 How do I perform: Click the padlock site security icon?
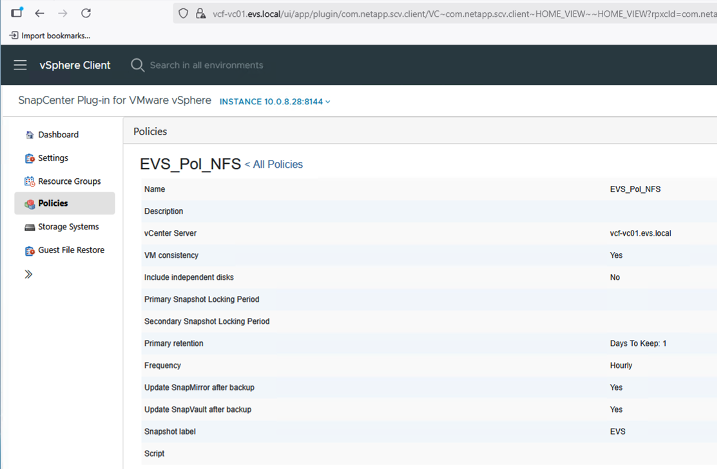coord(200,14)
